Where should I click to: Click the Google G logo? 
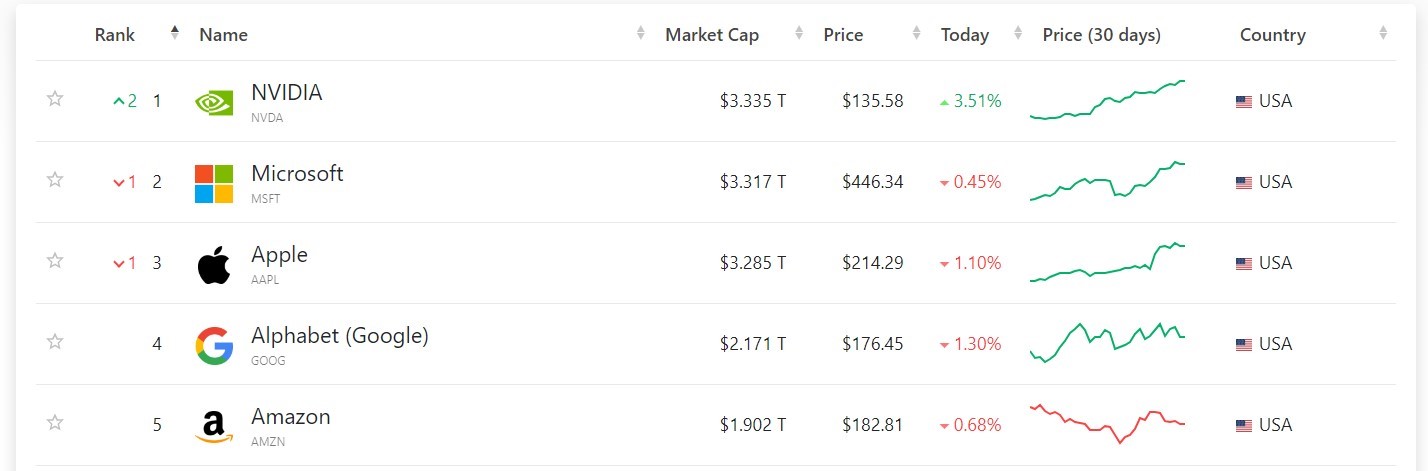[214, 345]
